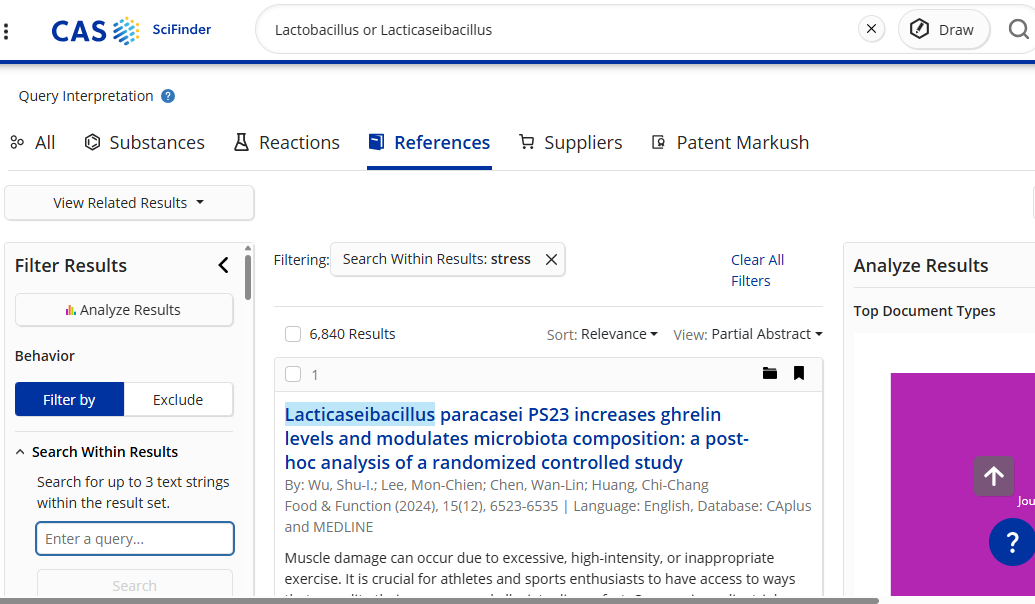Switch to the Reactions tab

(x=287, y=142)
